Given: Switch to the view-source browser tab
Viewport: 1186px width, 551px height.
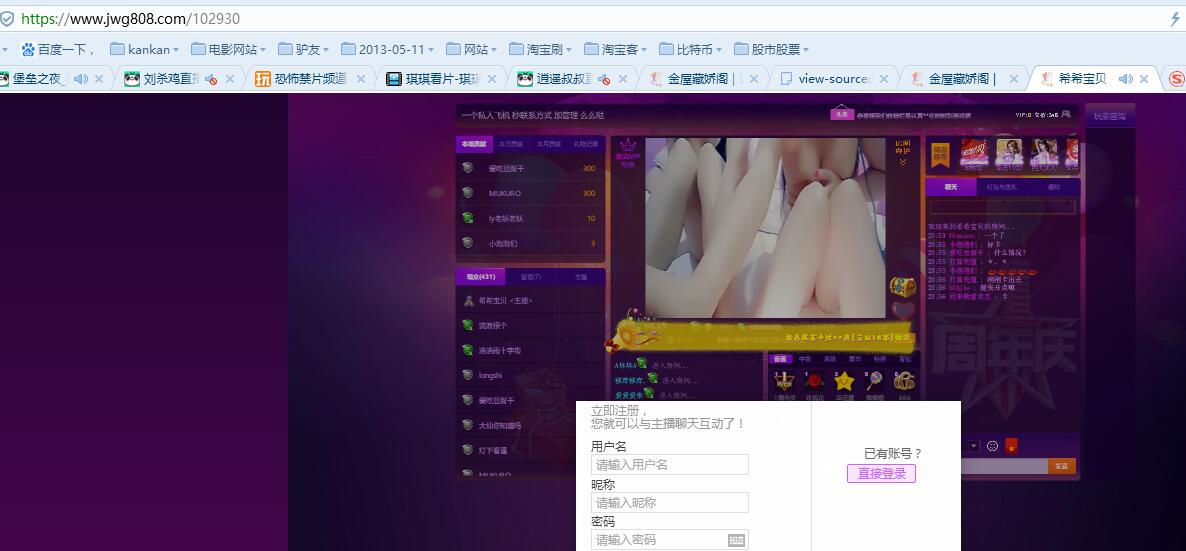Looking at the screenshot, I should [834, 79].
